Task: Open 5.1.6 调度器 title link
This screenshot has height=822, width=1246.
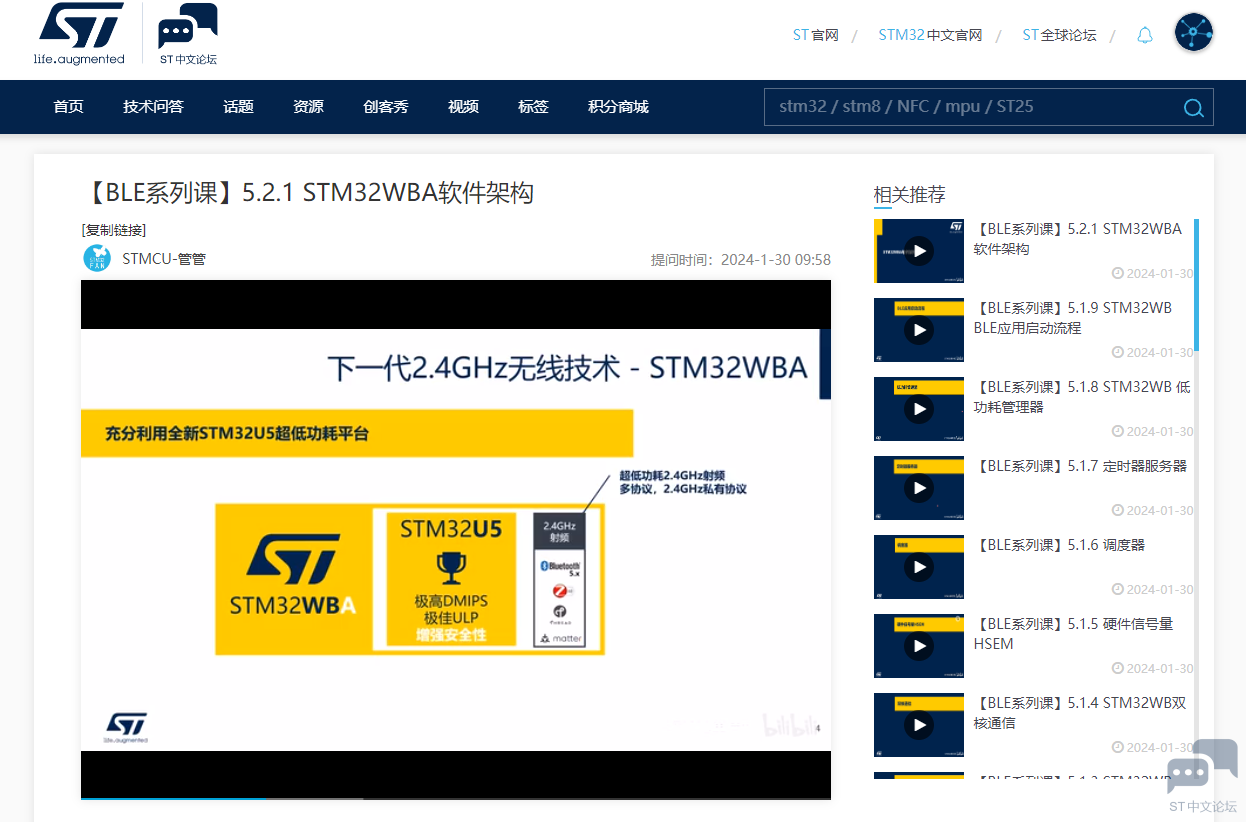Action: (1059, 545)
